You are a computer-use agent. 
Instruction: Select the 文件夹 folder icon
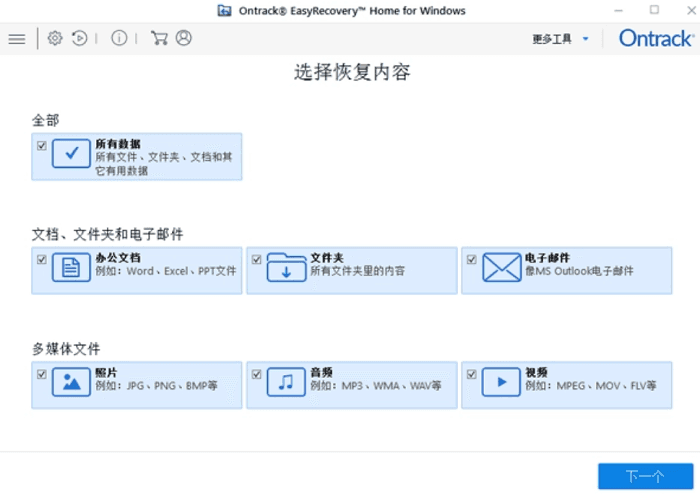tap(286, 267)
